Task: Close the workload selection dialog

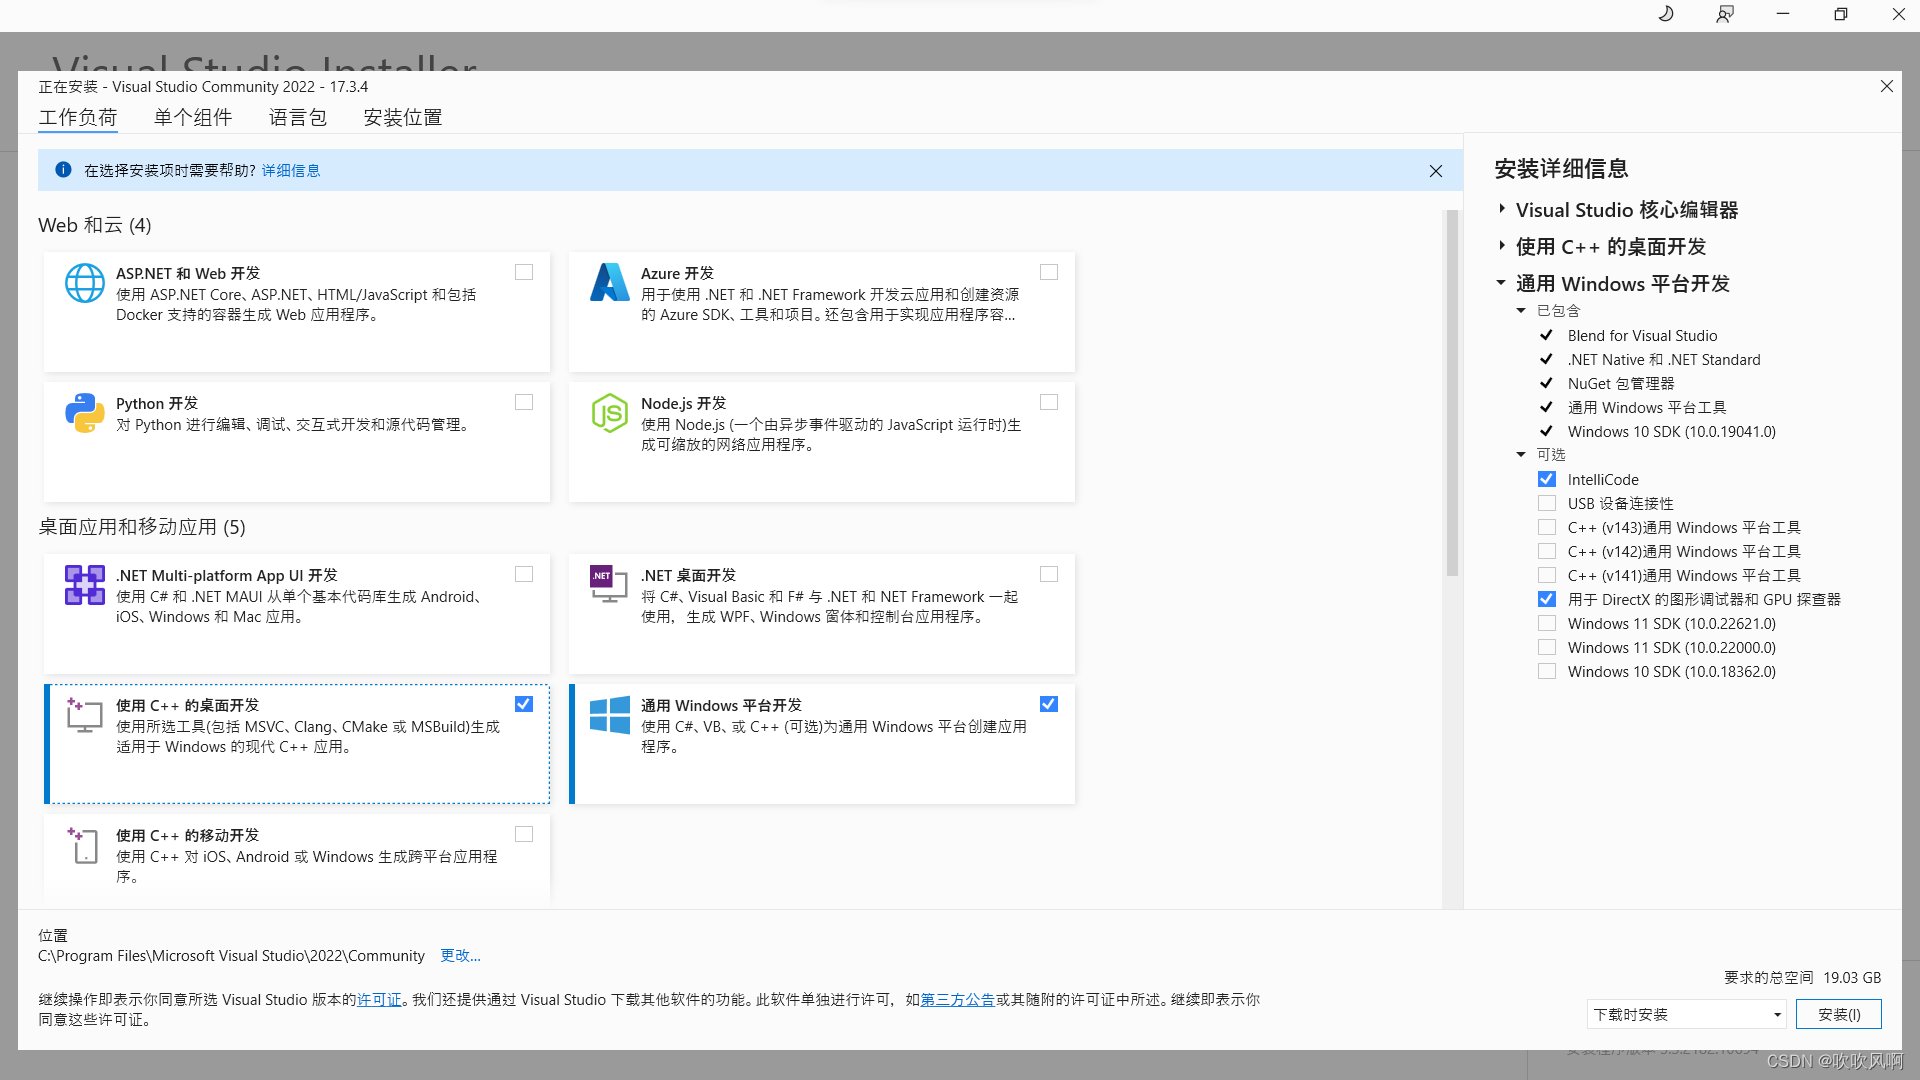Action: pyautogui.click(x=1887, y=87)
